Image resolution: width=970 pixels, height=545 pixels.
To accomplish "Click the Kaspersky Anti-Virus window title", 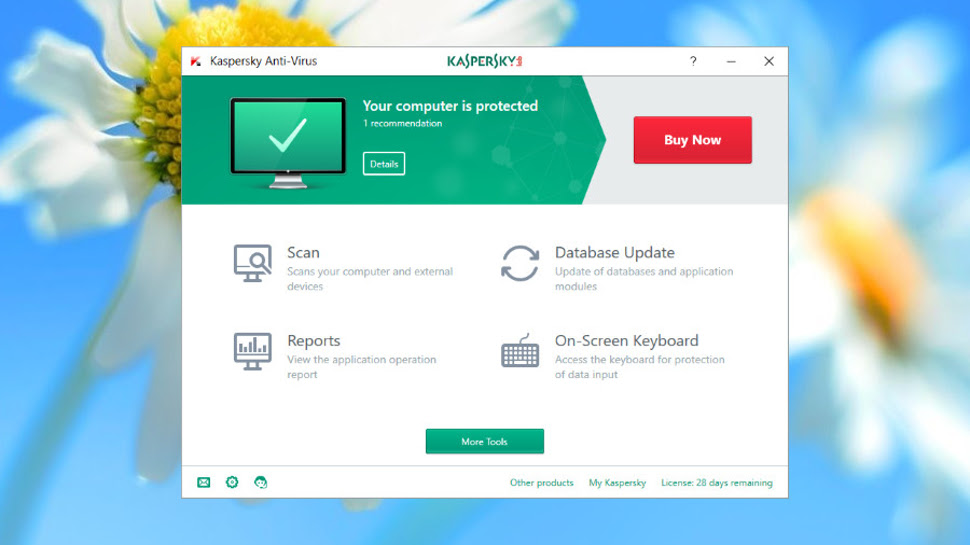I will 263,61.
